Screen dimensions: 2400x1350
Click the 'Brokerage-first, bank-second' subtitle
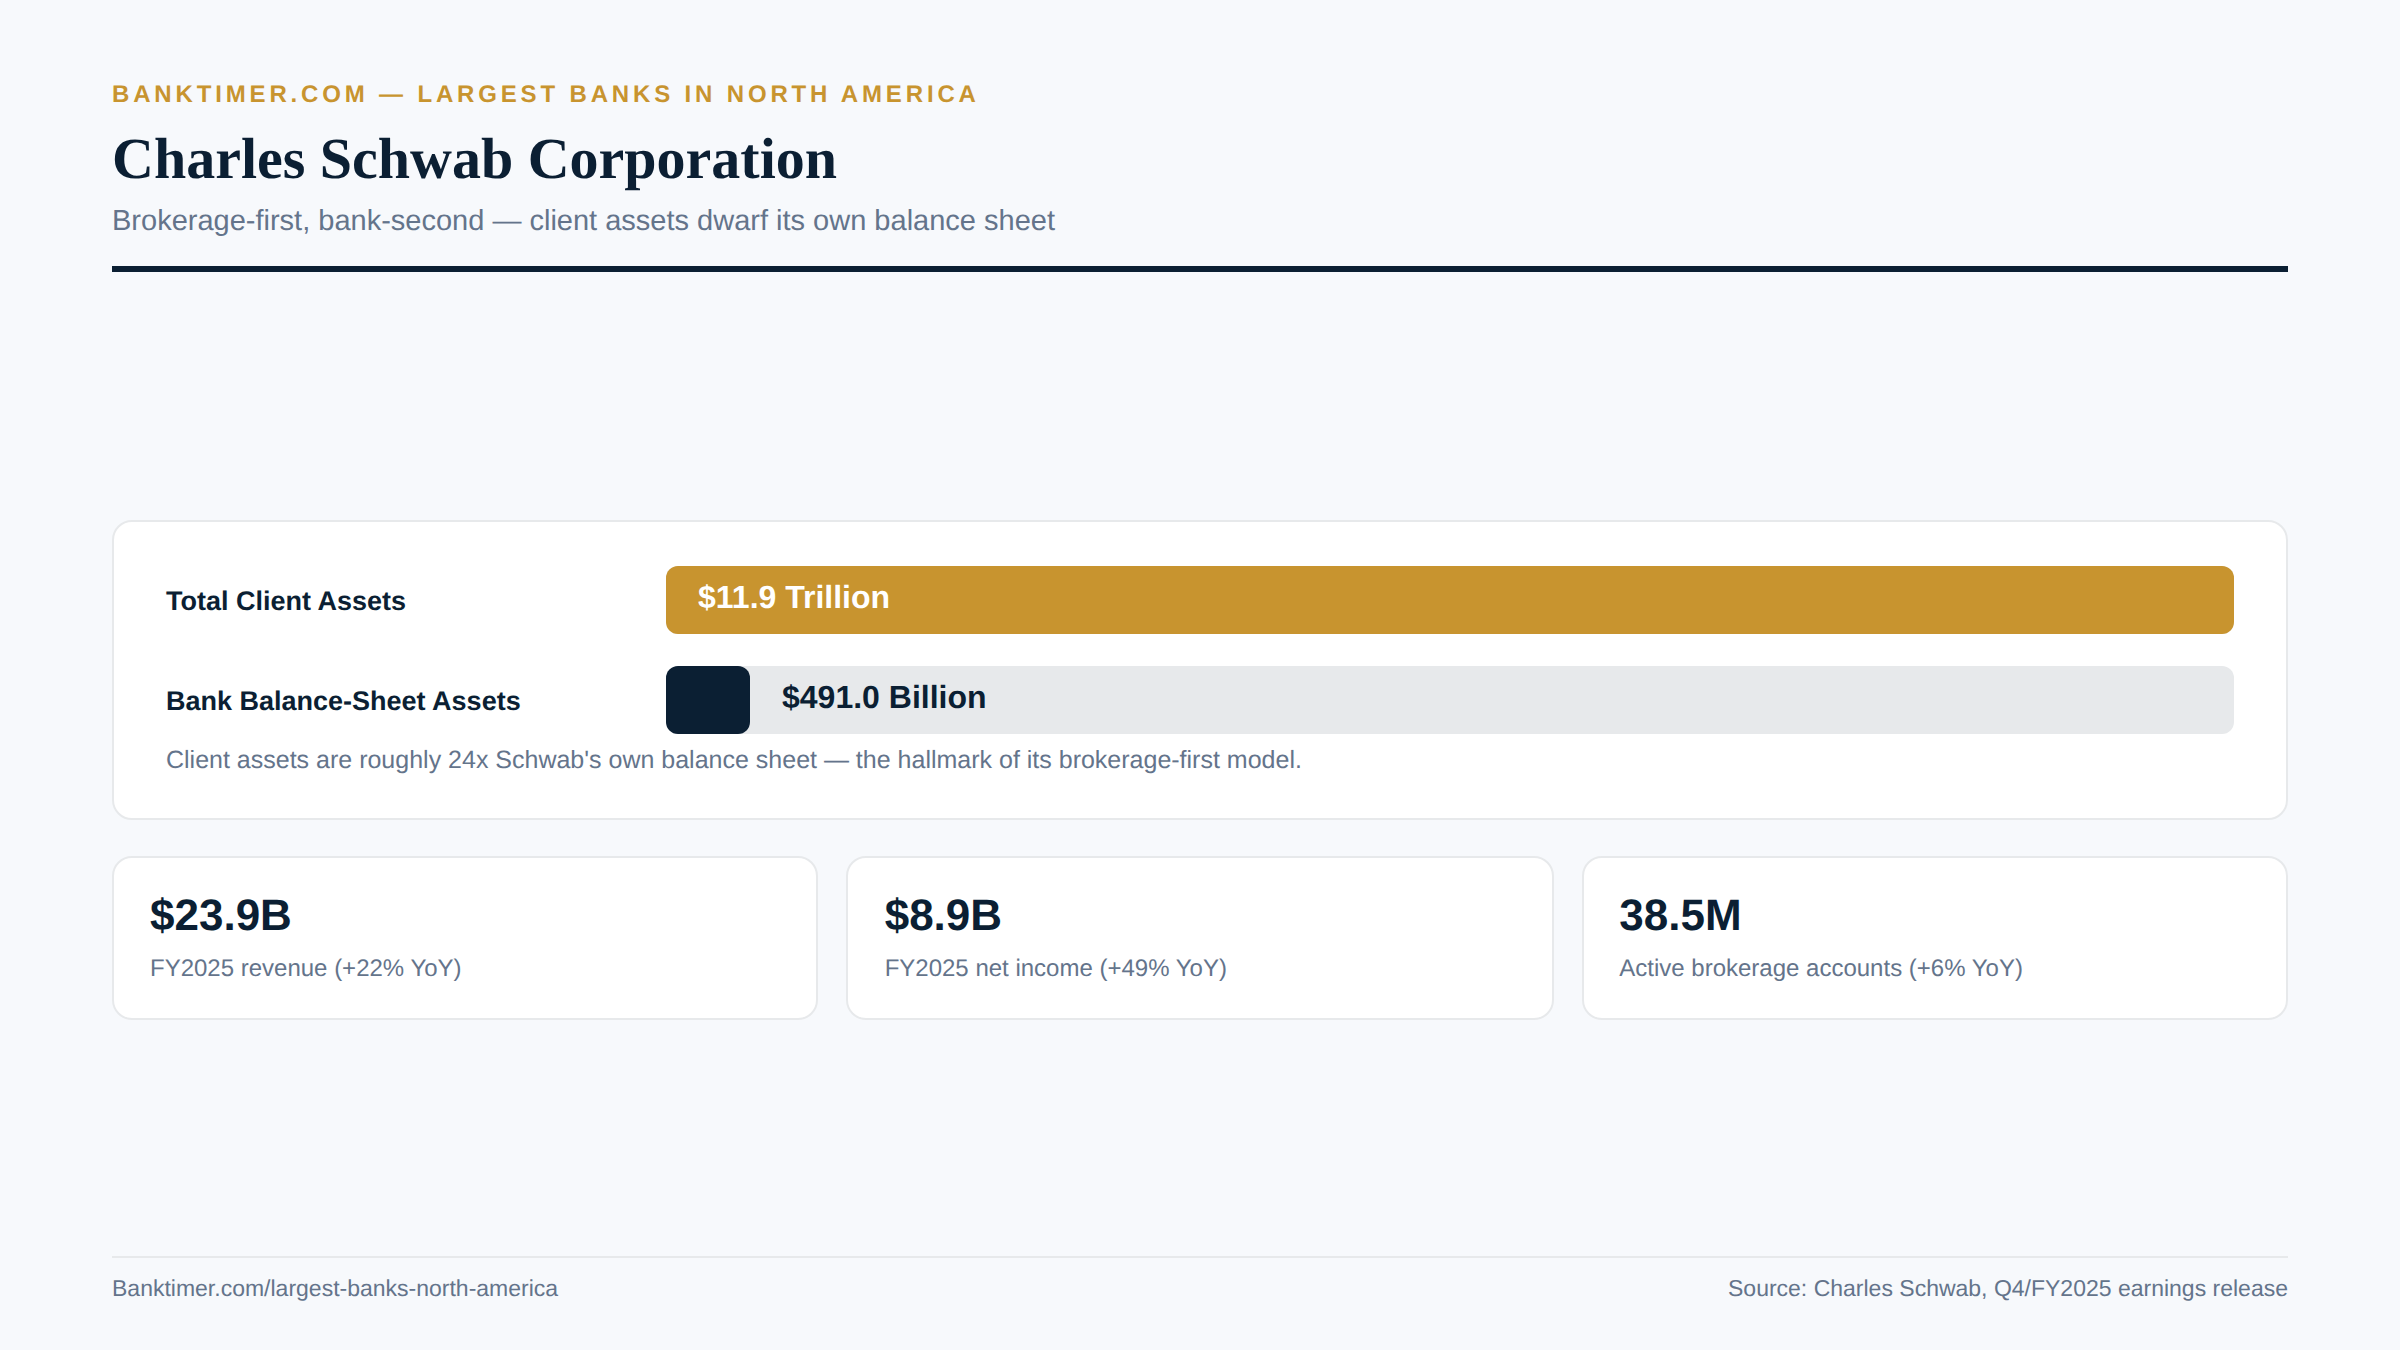[x=583, y=220]
